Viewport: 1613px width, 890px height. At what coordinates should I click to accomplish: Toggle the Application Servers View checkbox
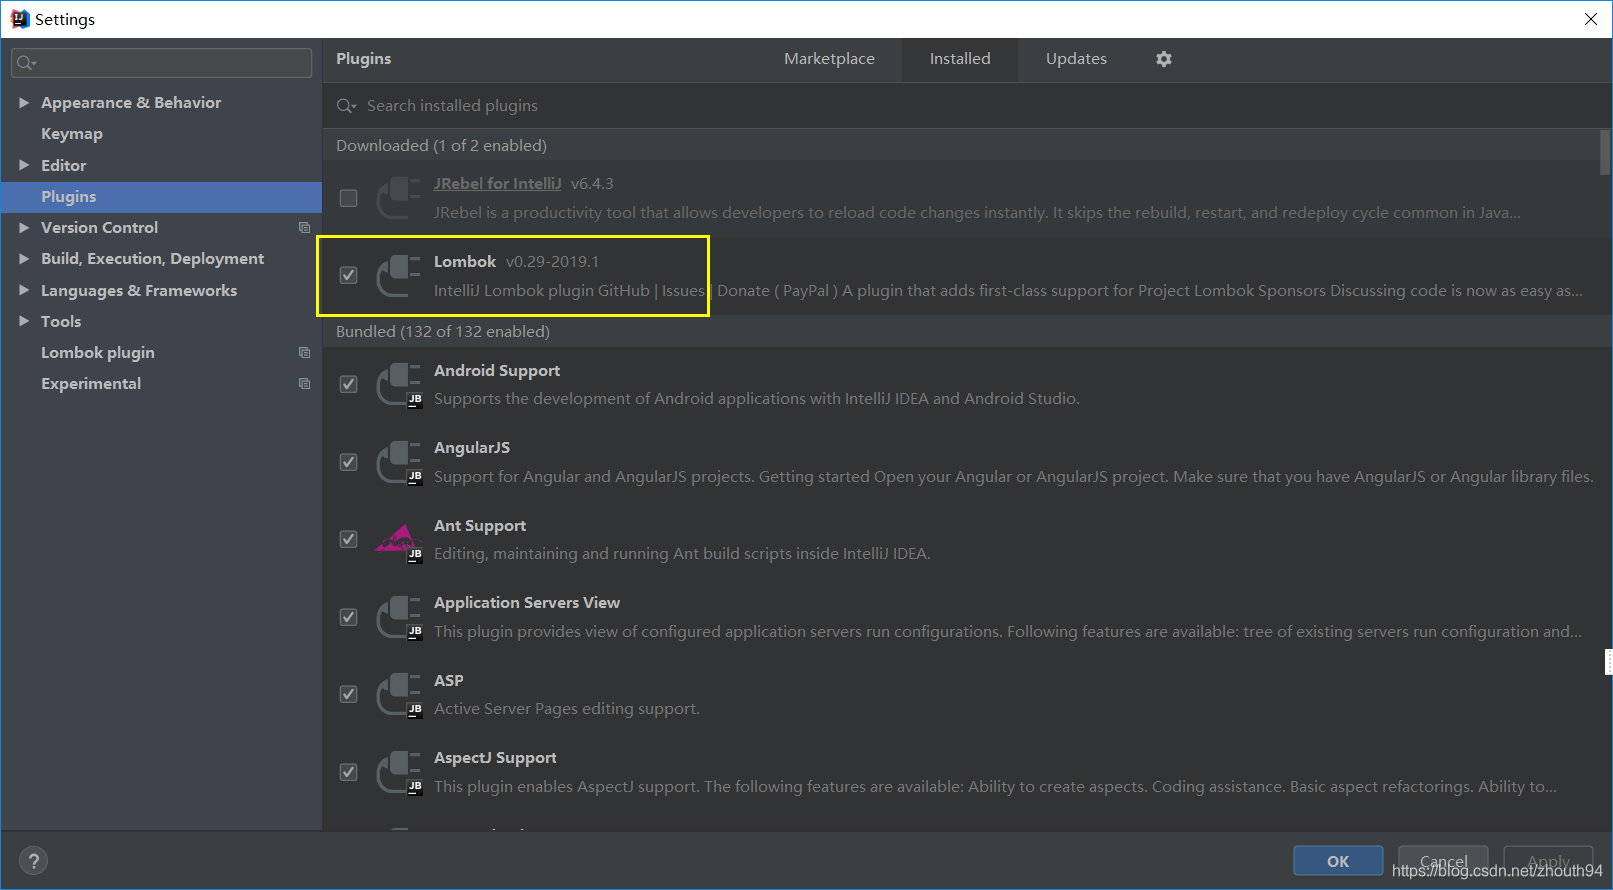click(348, 617)
